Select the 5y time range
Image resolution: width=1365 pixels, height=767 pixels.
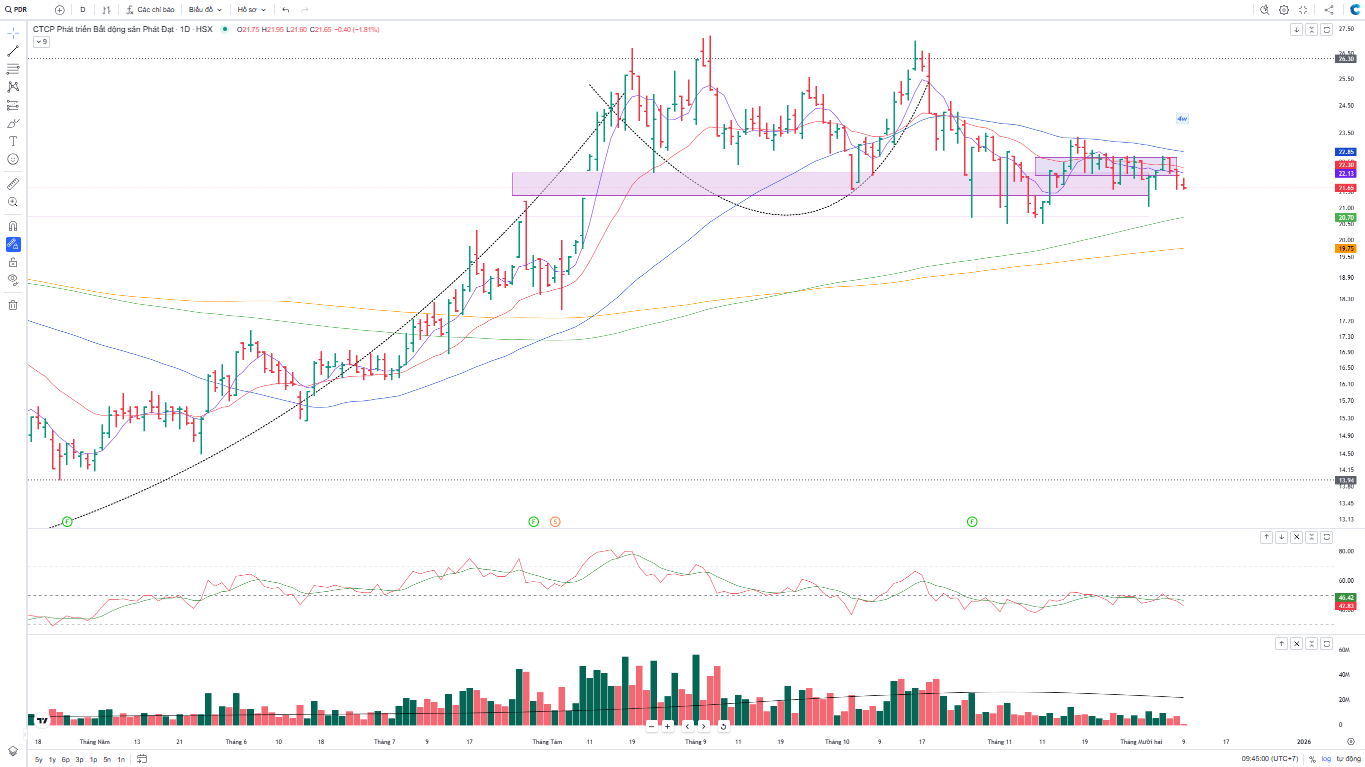pyautogui.click(x=38, y=759)
